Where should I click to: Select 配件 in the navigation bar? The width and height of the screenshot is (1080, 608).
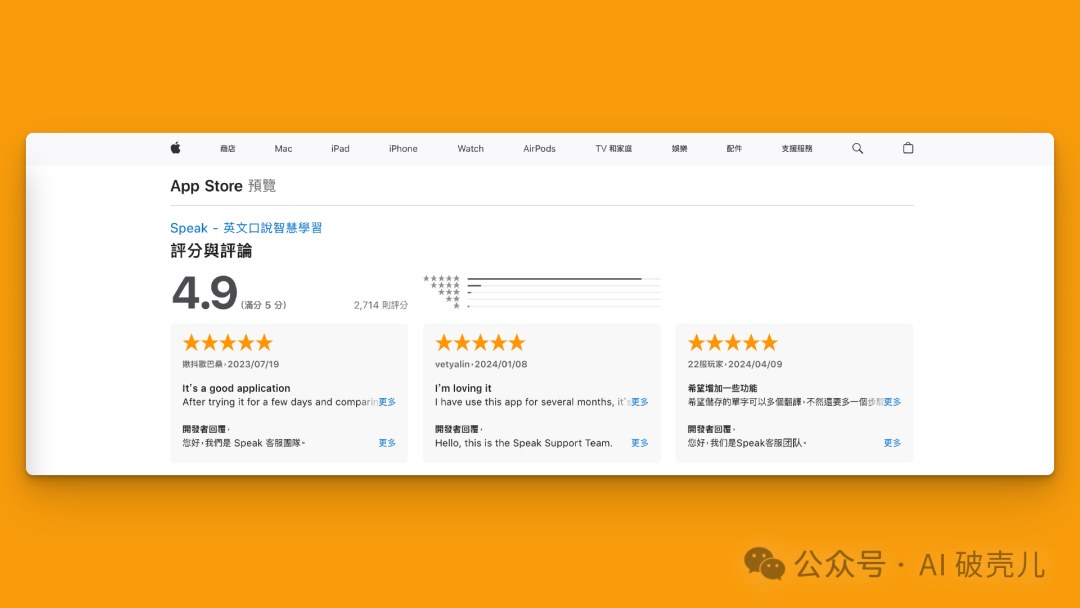tap(734, 149)
